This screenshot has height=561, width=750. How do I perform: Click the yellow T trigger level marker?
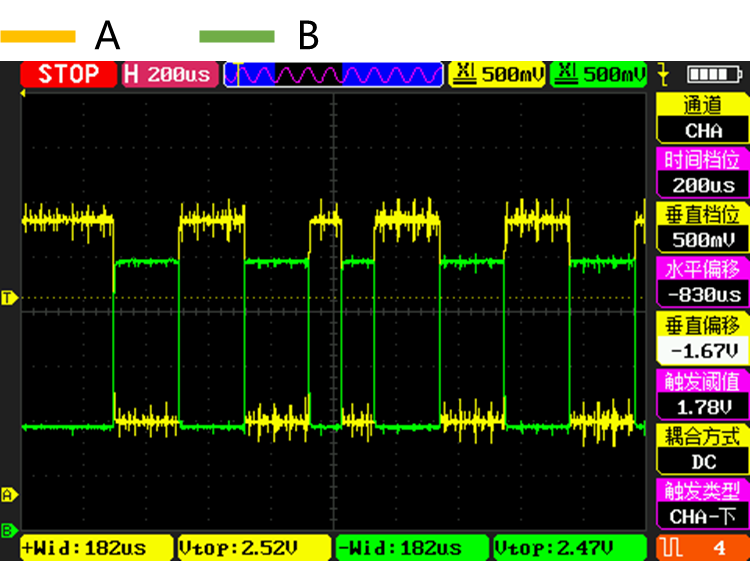coord(9,298)
